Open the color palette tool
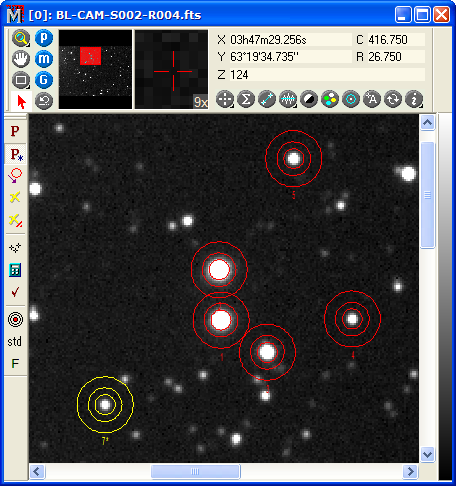 pyautogui.click(x=330, y=99)
